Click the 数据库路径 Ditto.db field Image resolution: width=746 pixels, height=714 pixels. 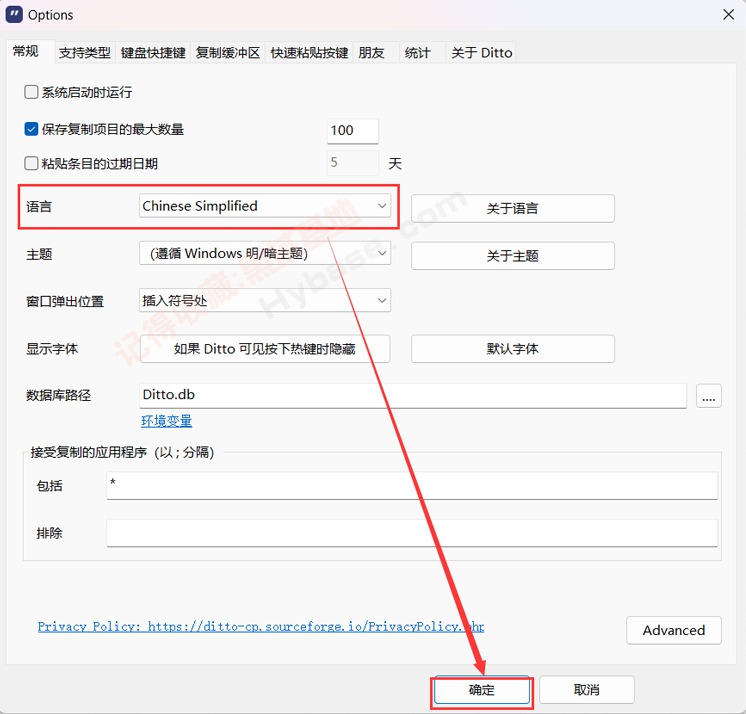(x=413, y=396)
